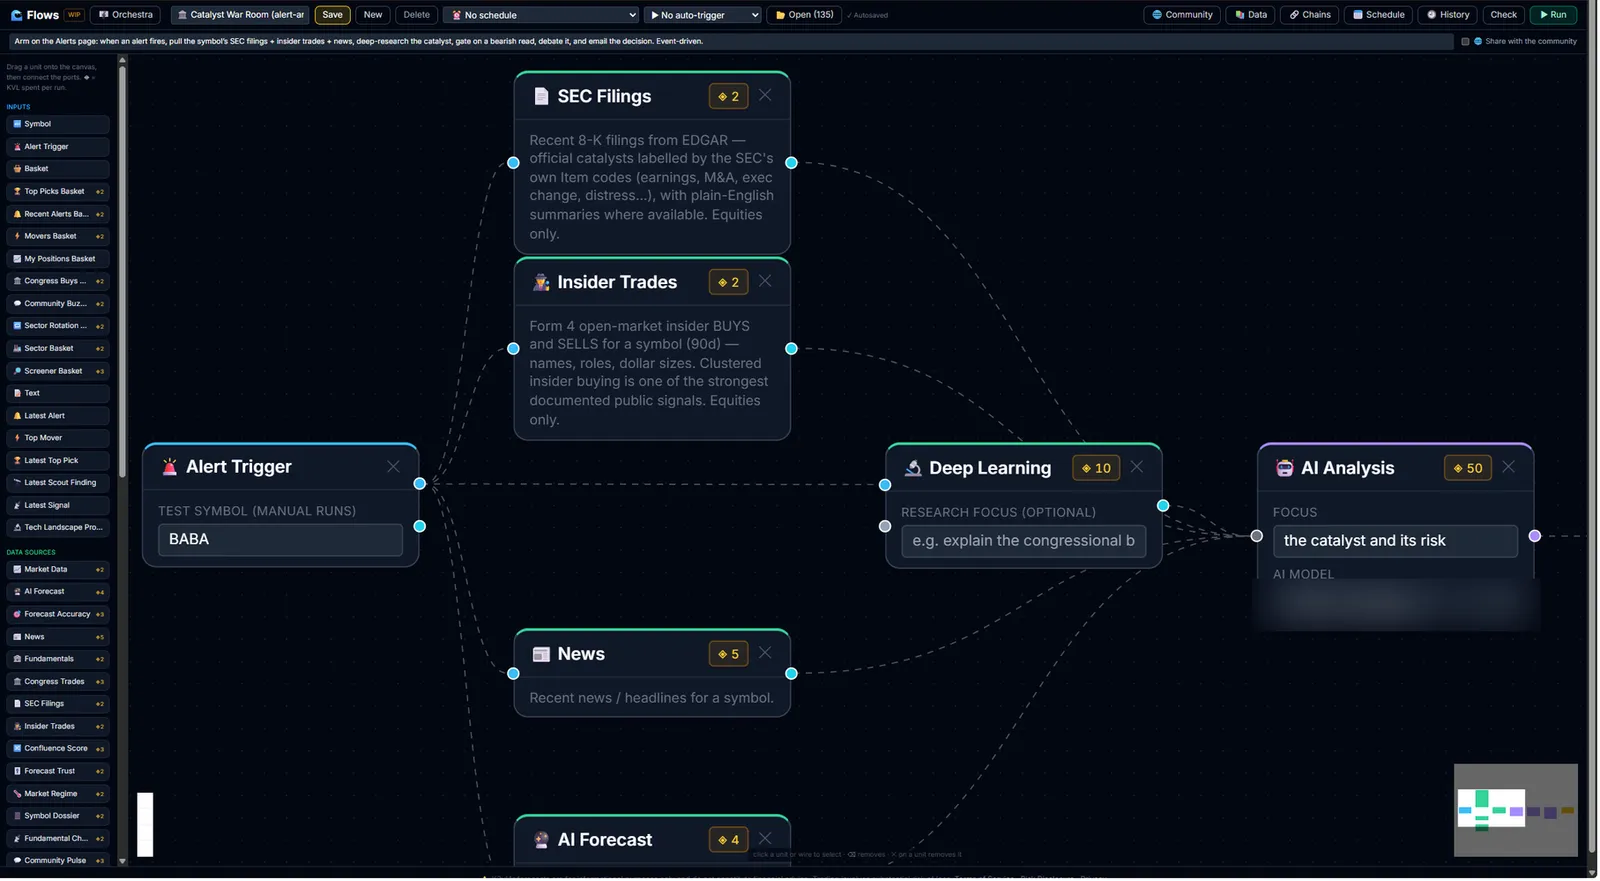1600x881 pixels.
Task: Select Screener Basket in sidebar
Action: (58, 371)
